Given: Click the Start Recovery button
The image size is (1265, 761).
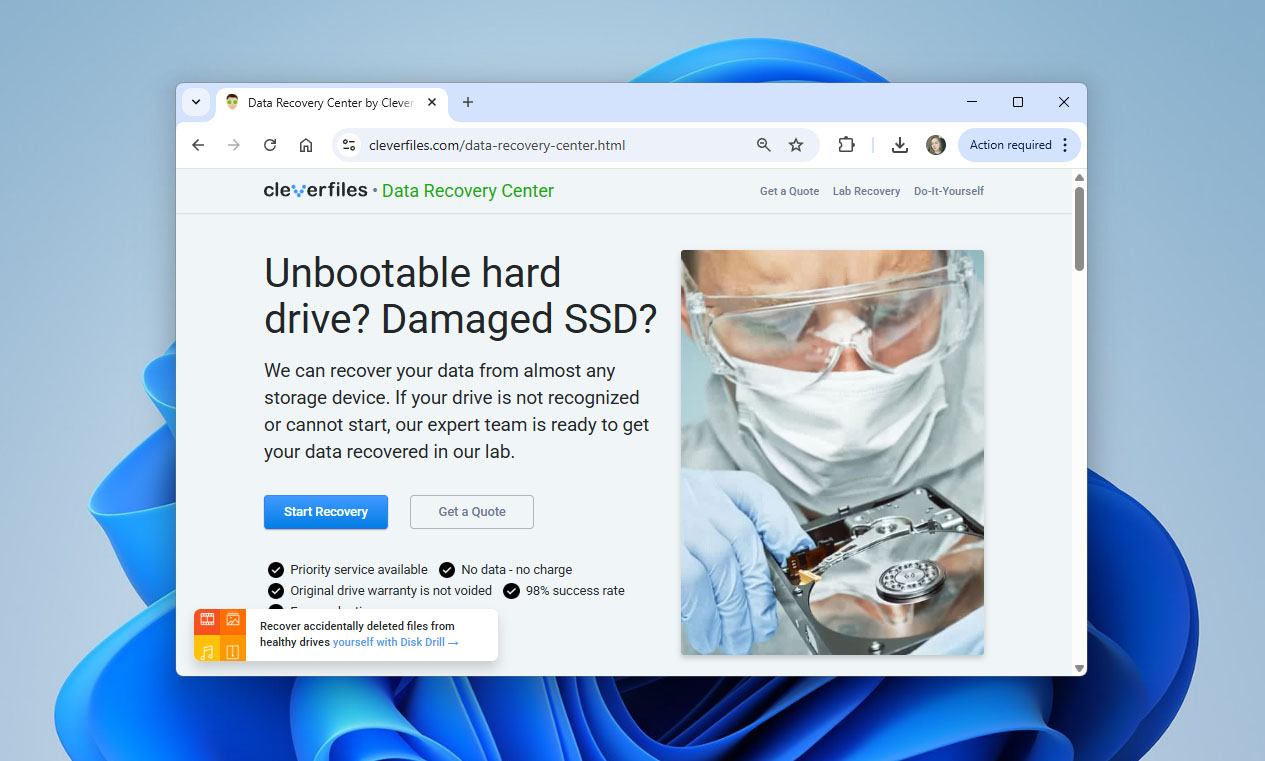Looking at the screenshot, I should [x=325, y=512].
